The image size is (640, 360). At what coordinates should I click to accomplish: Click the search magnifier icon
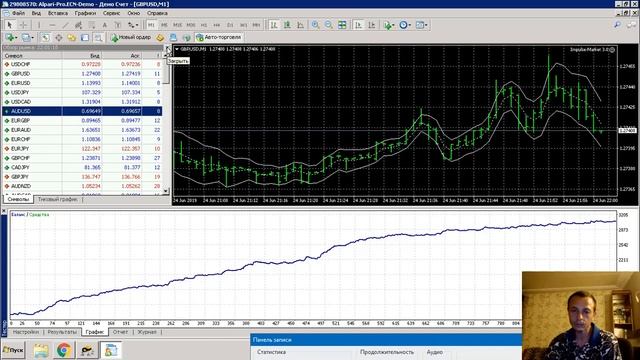618,25
